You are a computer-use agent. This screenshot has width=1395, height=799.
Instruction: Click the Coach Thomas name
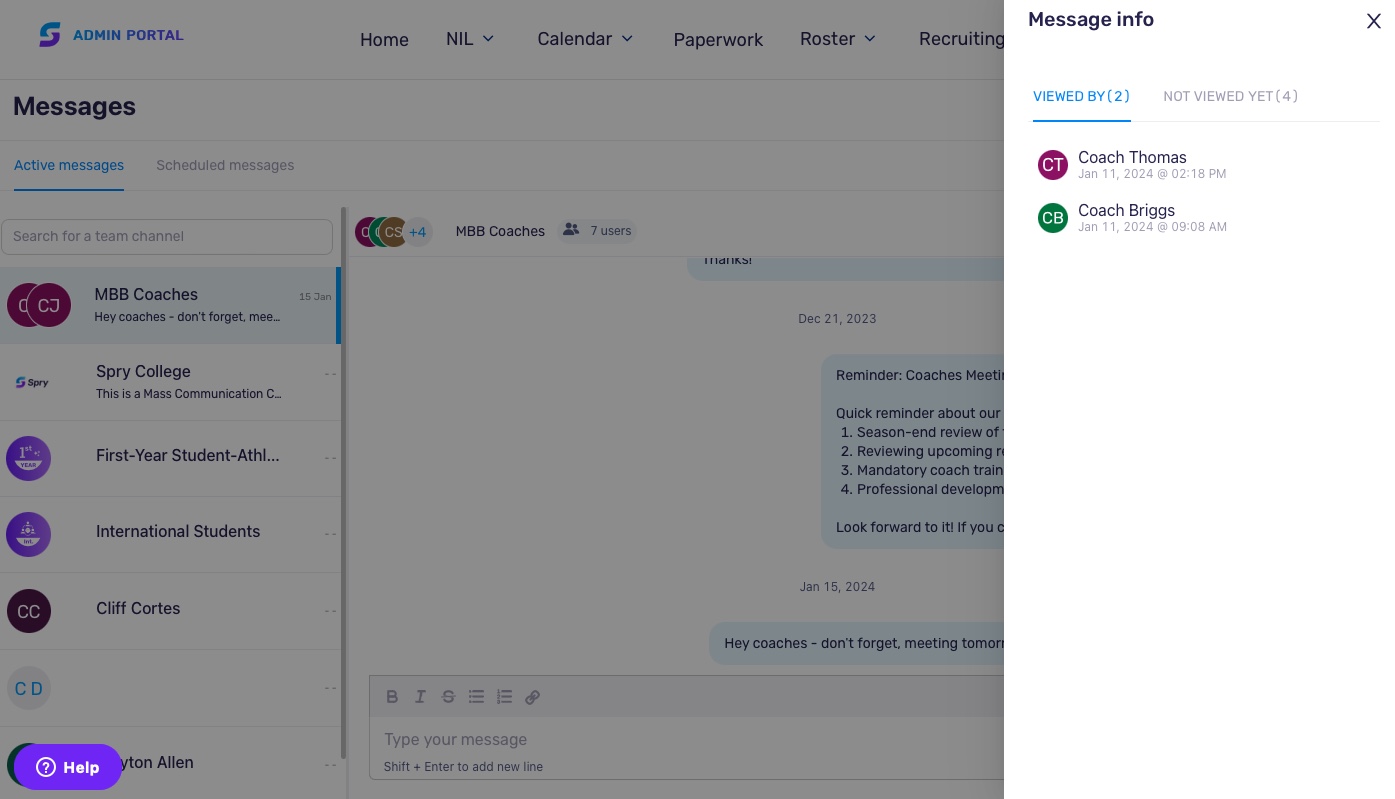point(1132,157)
